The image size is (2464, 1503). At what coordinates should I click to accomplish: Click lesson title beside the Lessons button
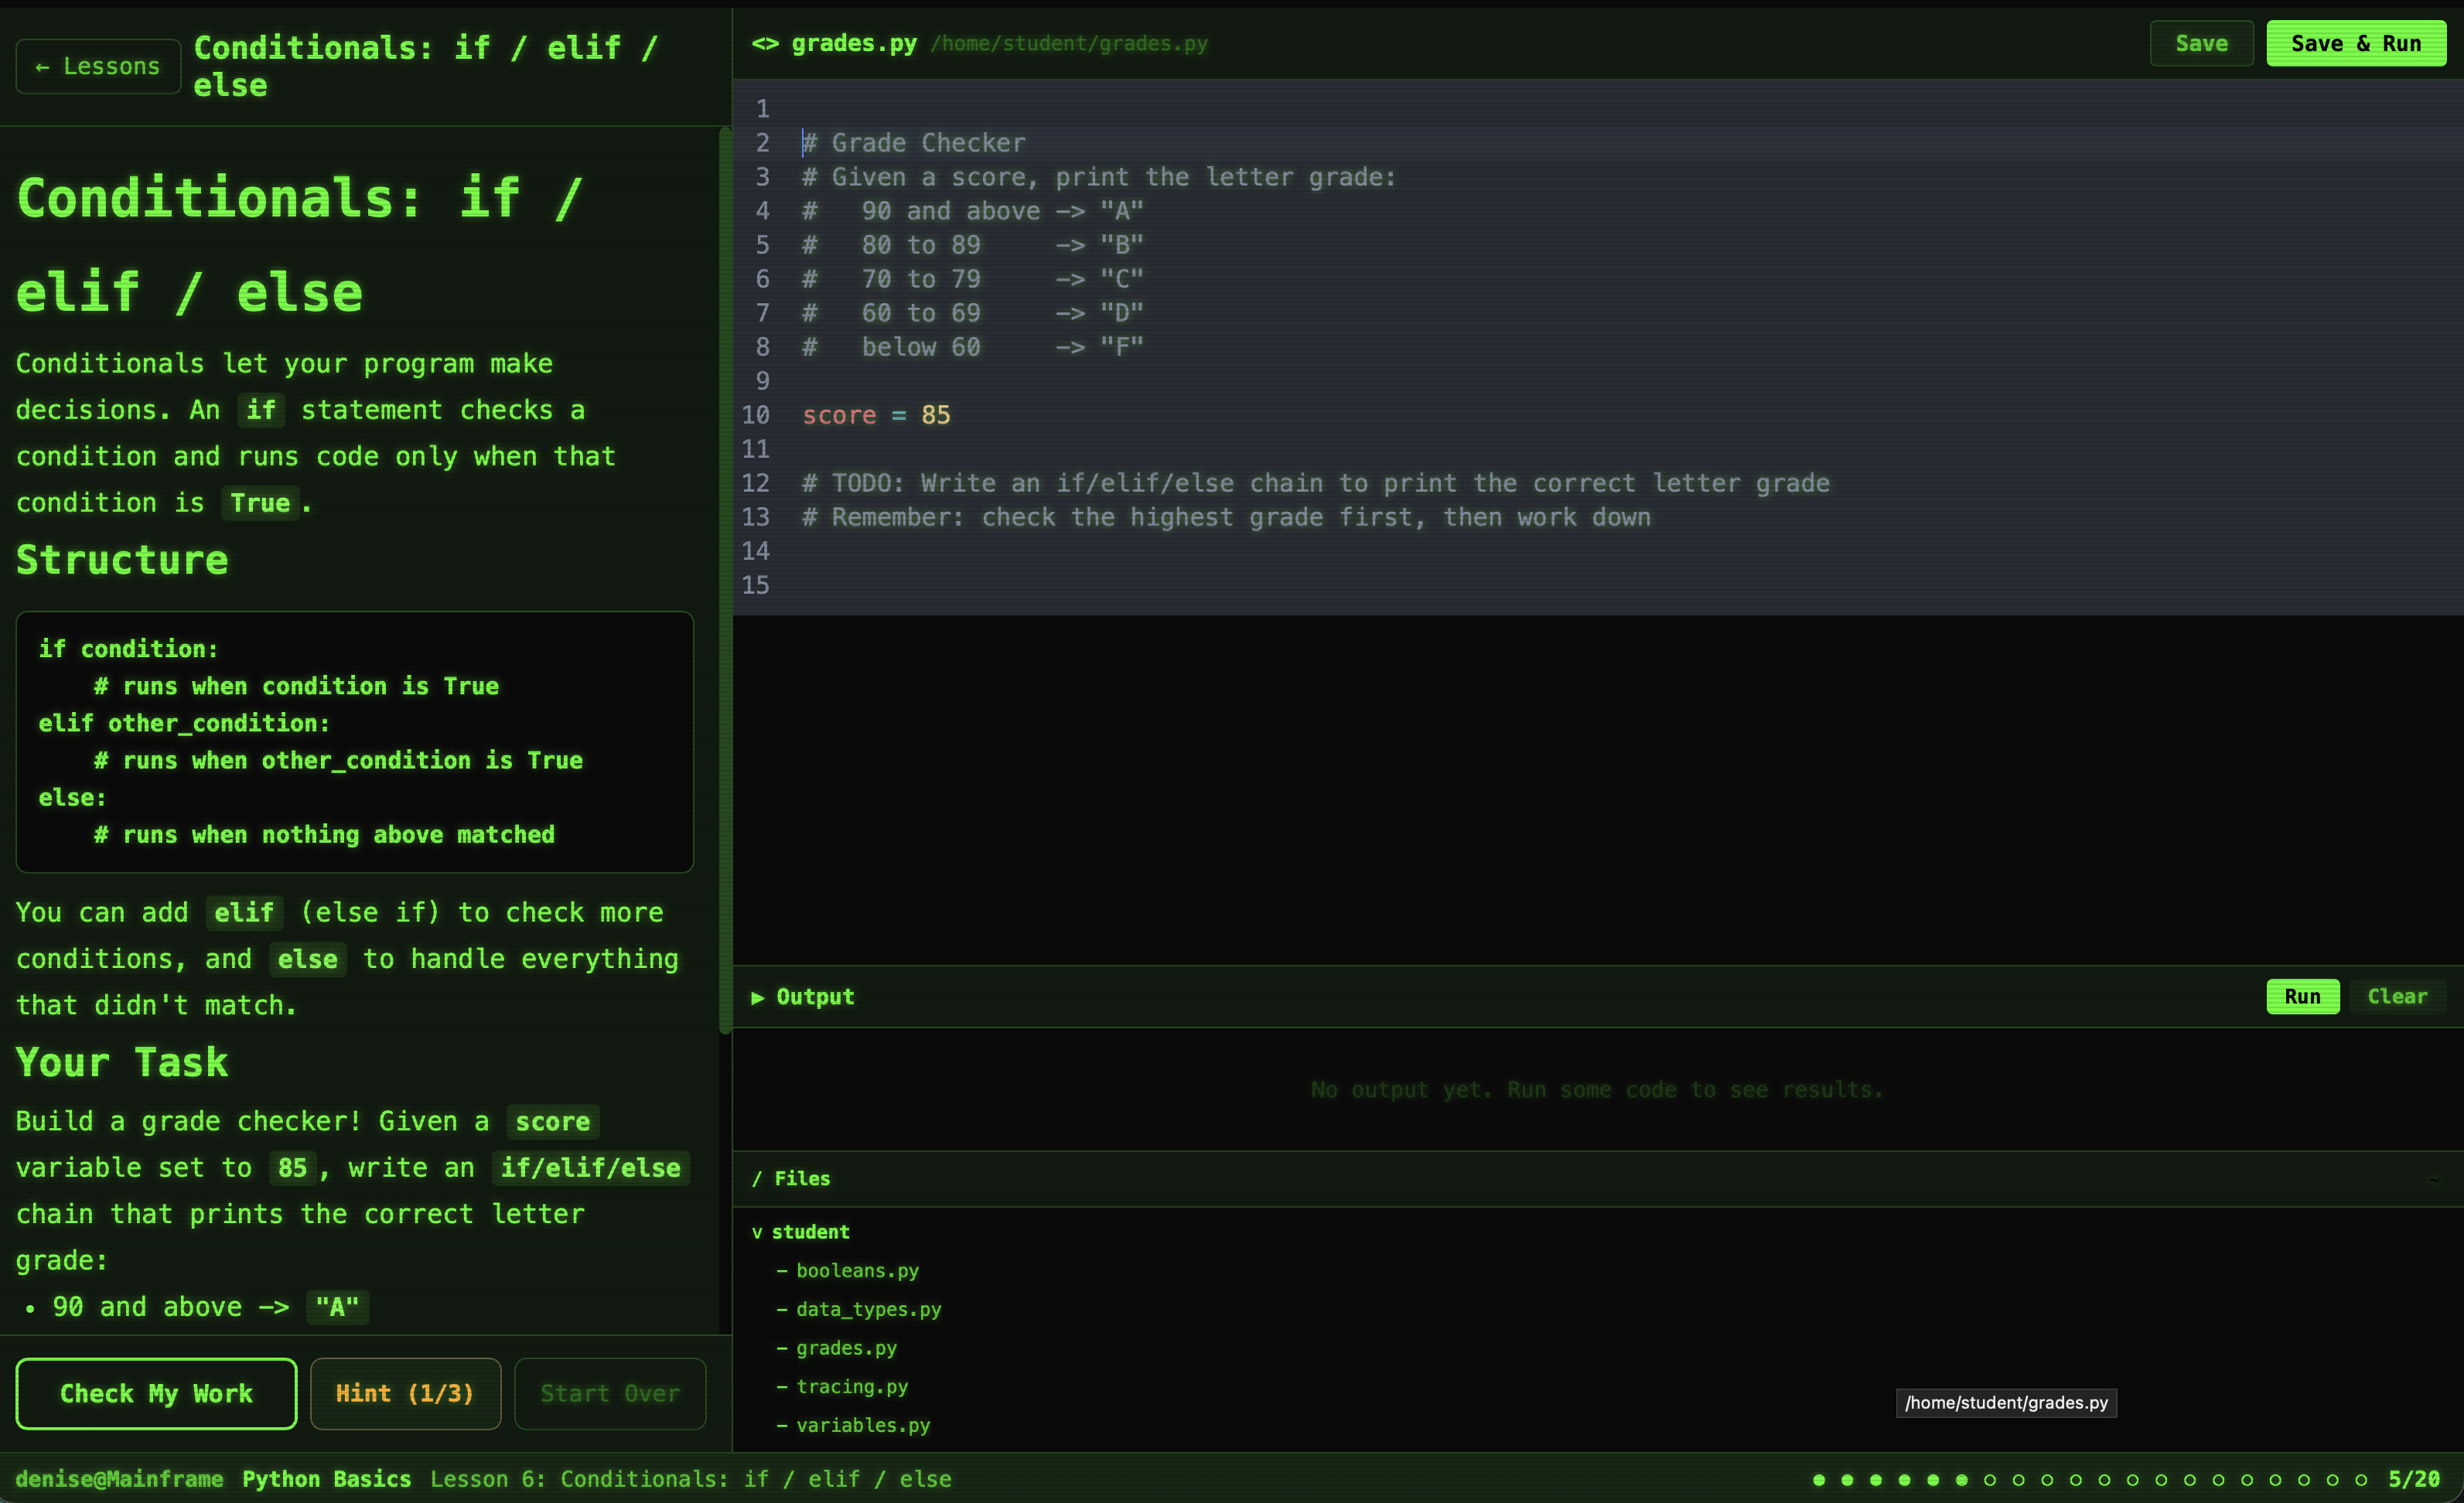(x=425, y=66)
